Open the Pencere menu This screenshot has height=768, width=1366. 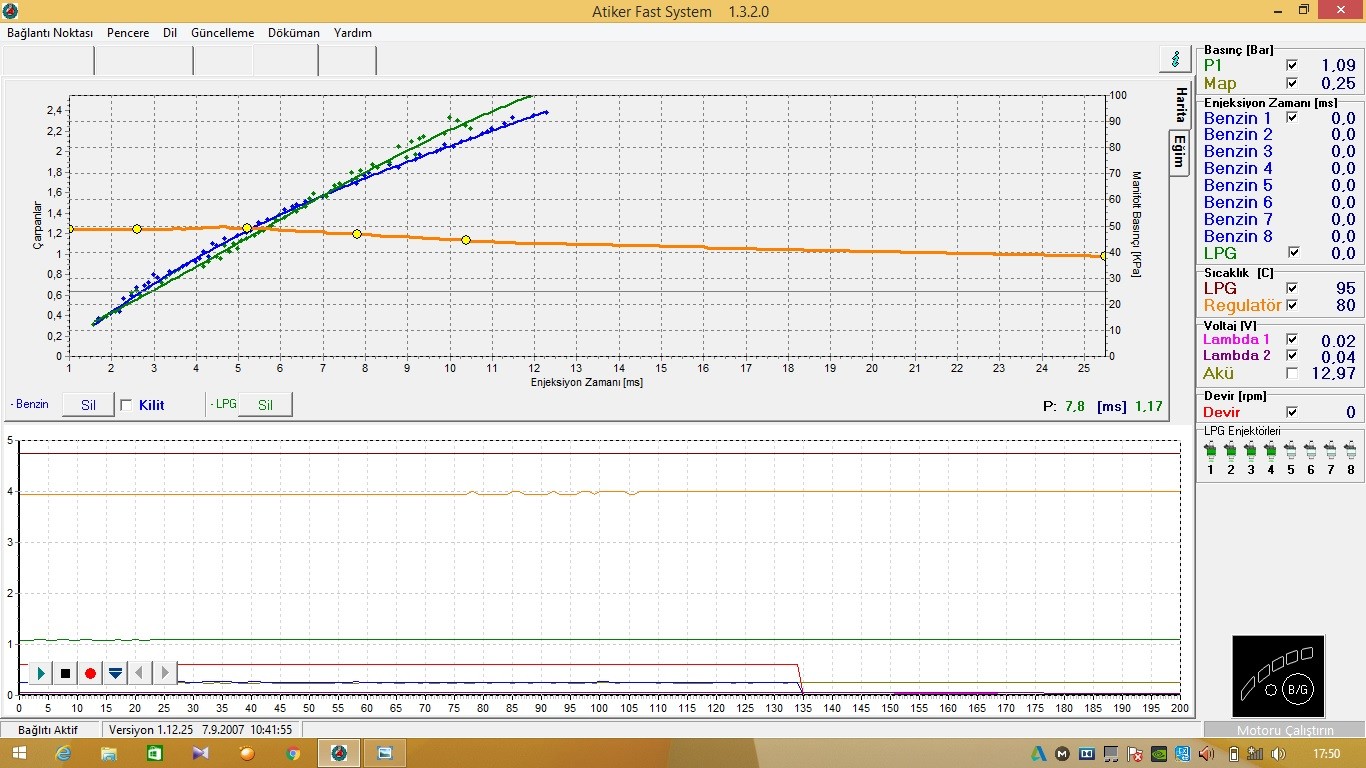128,33
